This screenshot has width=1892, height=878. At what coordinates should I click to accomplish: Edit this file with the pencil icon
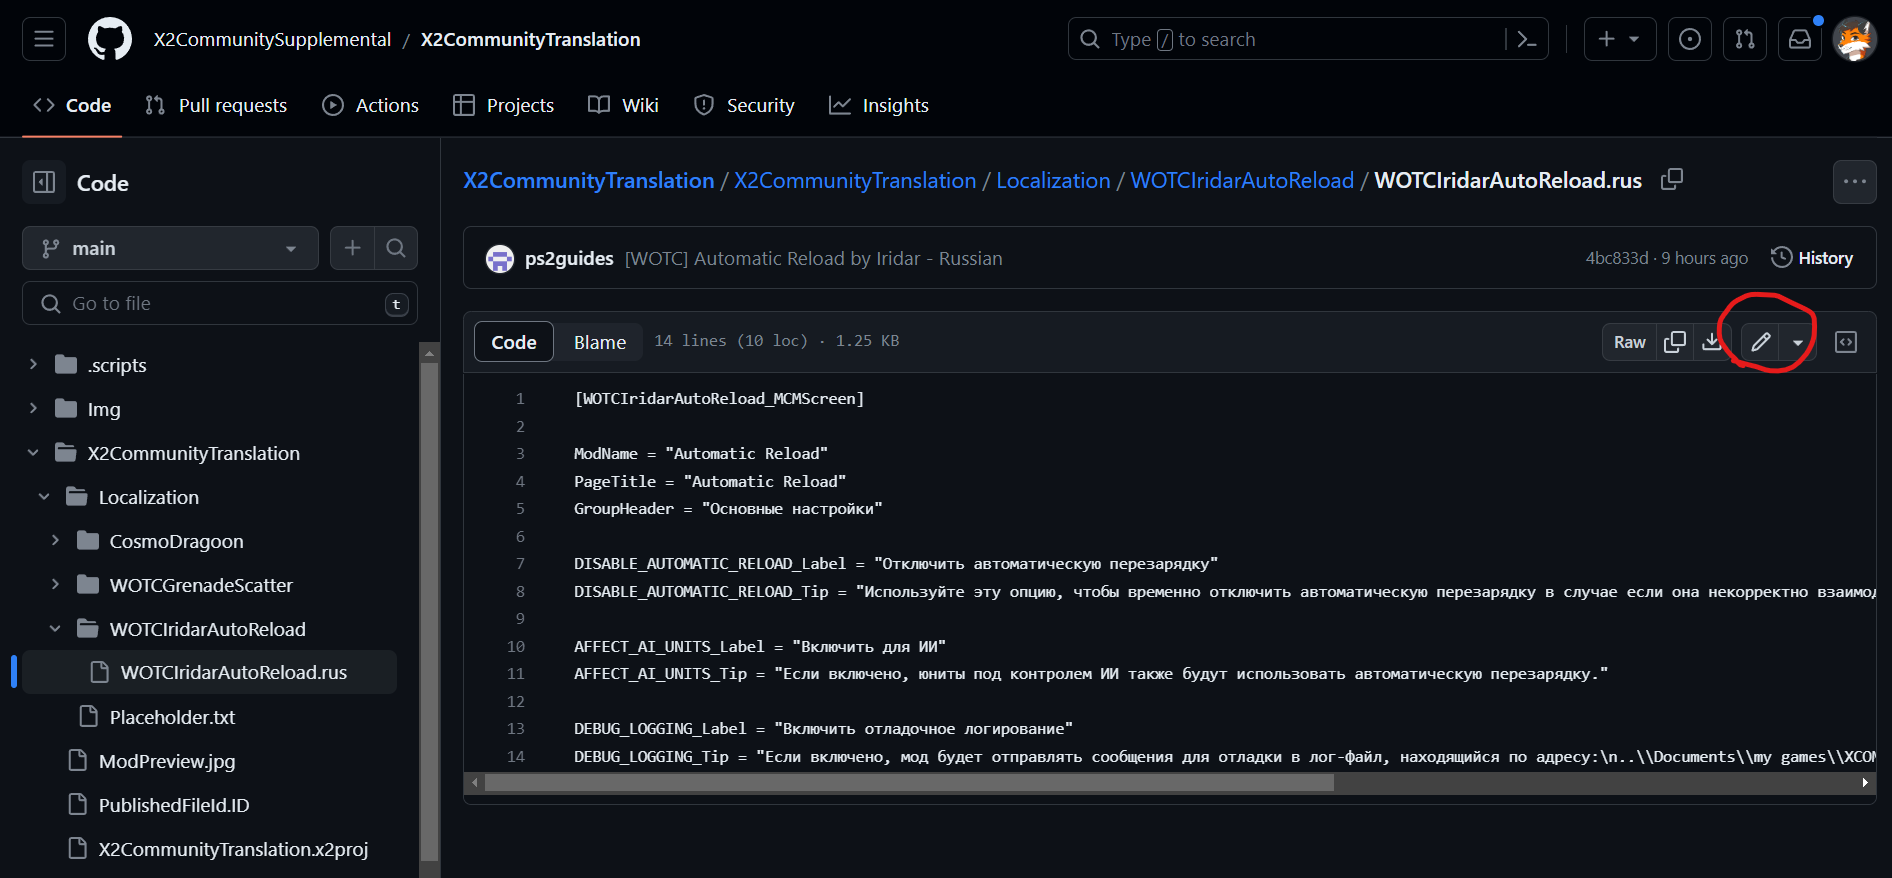click(1760, 342)
